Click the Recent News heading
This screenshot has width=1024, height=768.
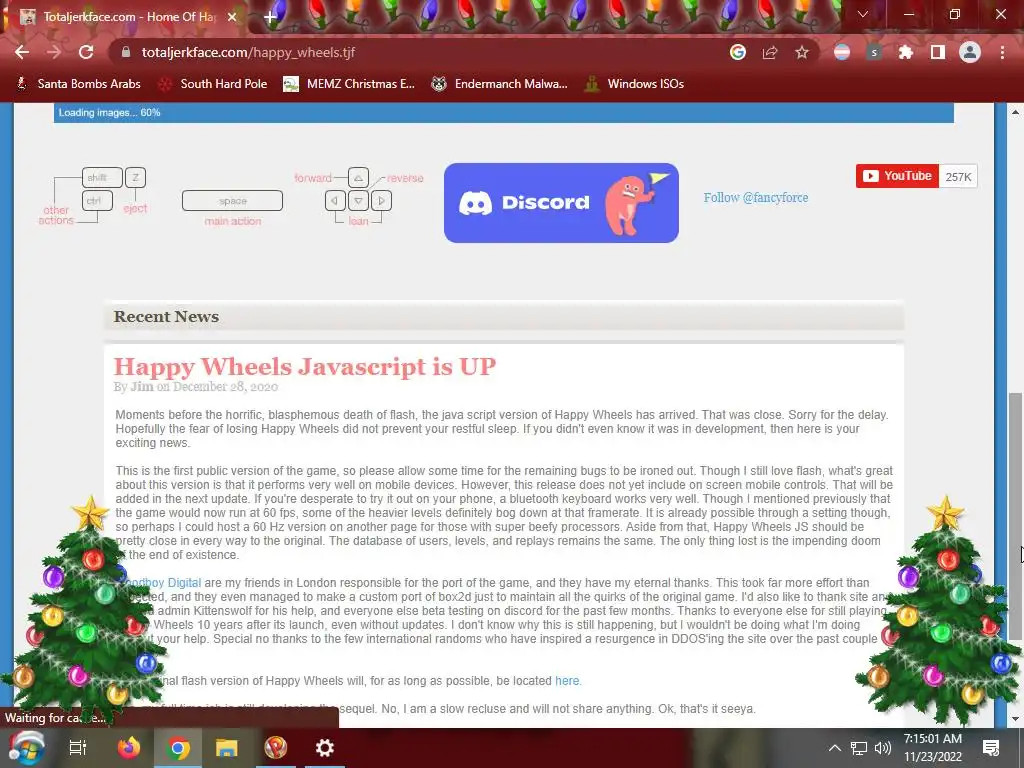point(166,317)
